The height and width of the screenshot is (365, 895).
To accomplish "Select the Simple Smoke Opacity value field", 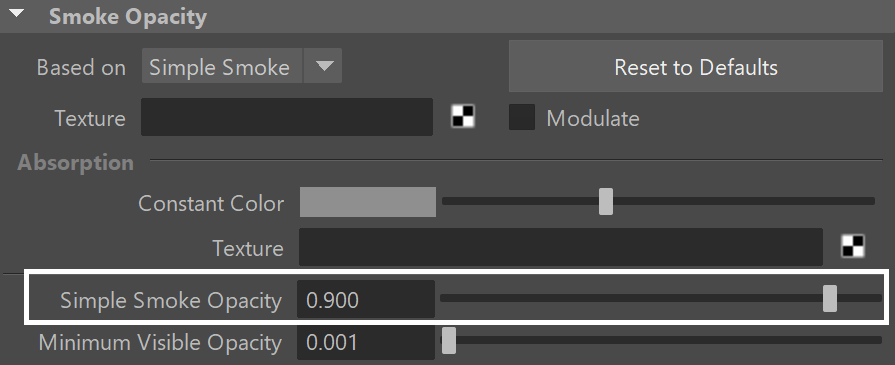I will [366, 299].
